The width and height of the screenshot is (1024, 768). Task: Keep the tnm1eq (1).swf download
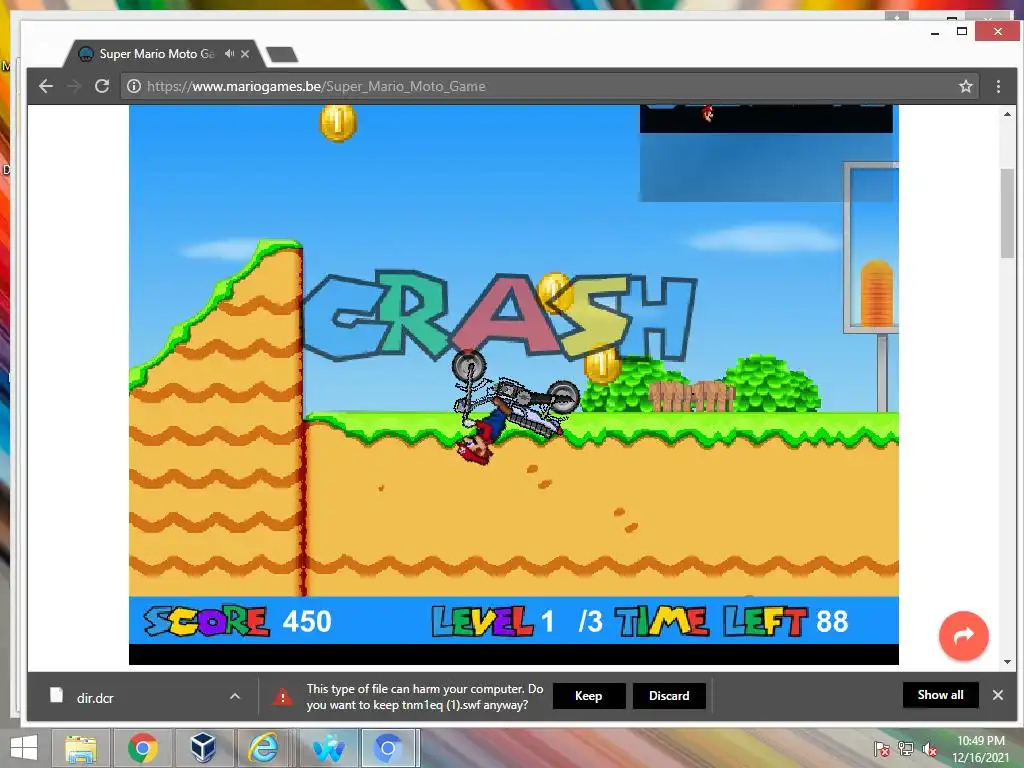point(588,696)
